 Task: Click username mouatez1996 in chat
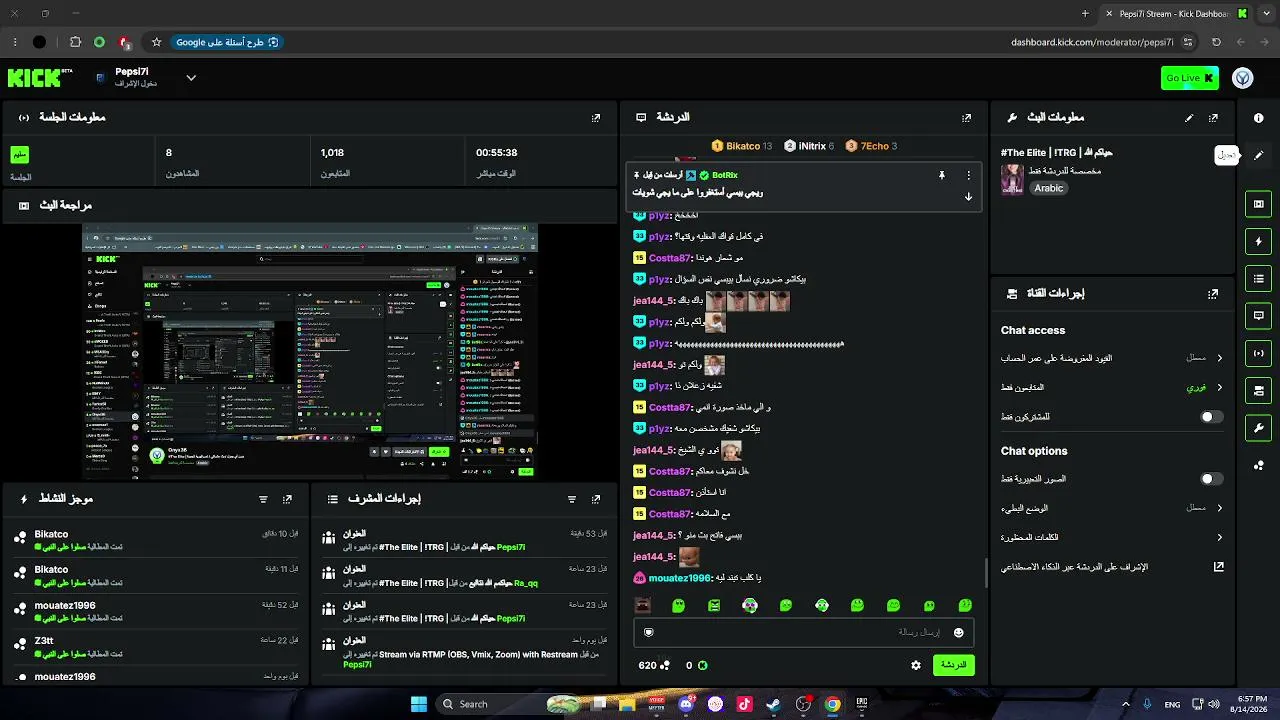click(x=679, y=578)
